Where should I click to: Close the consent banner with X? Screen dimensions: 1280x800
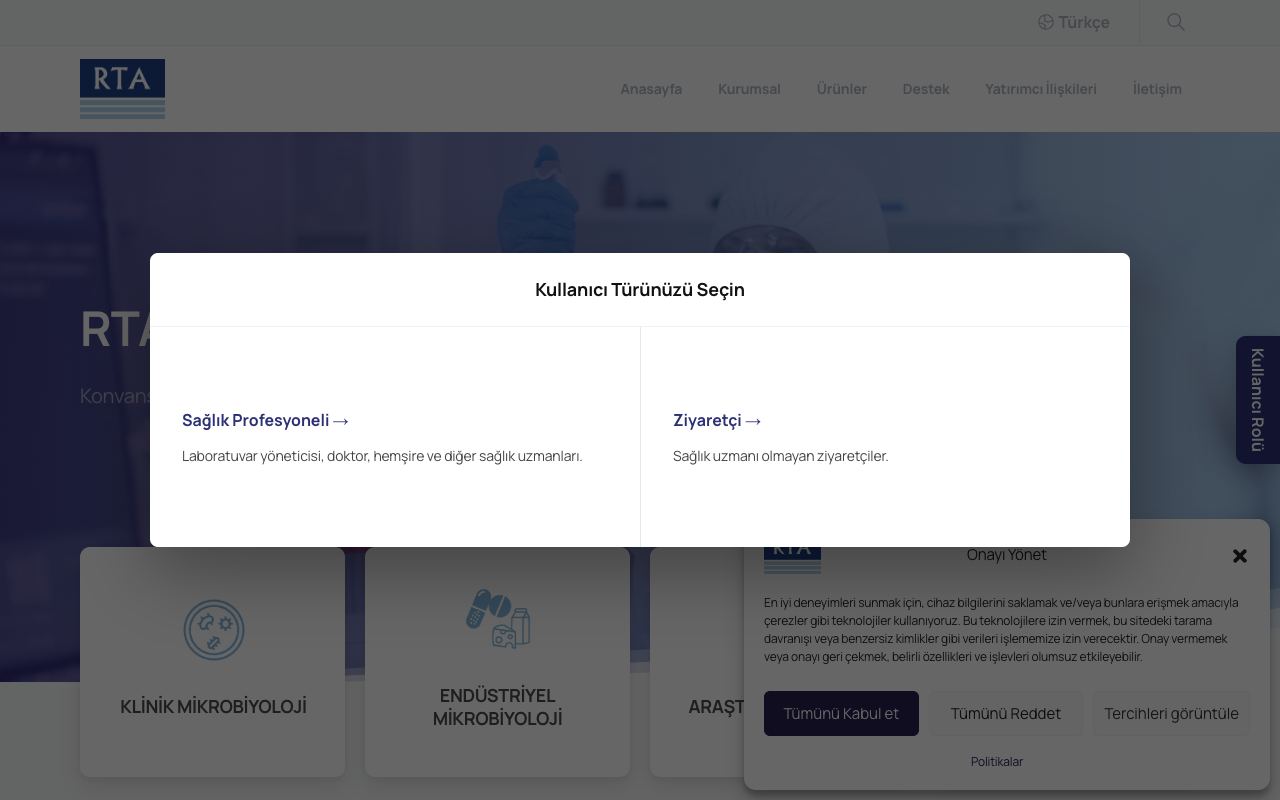coord(1240,556)
